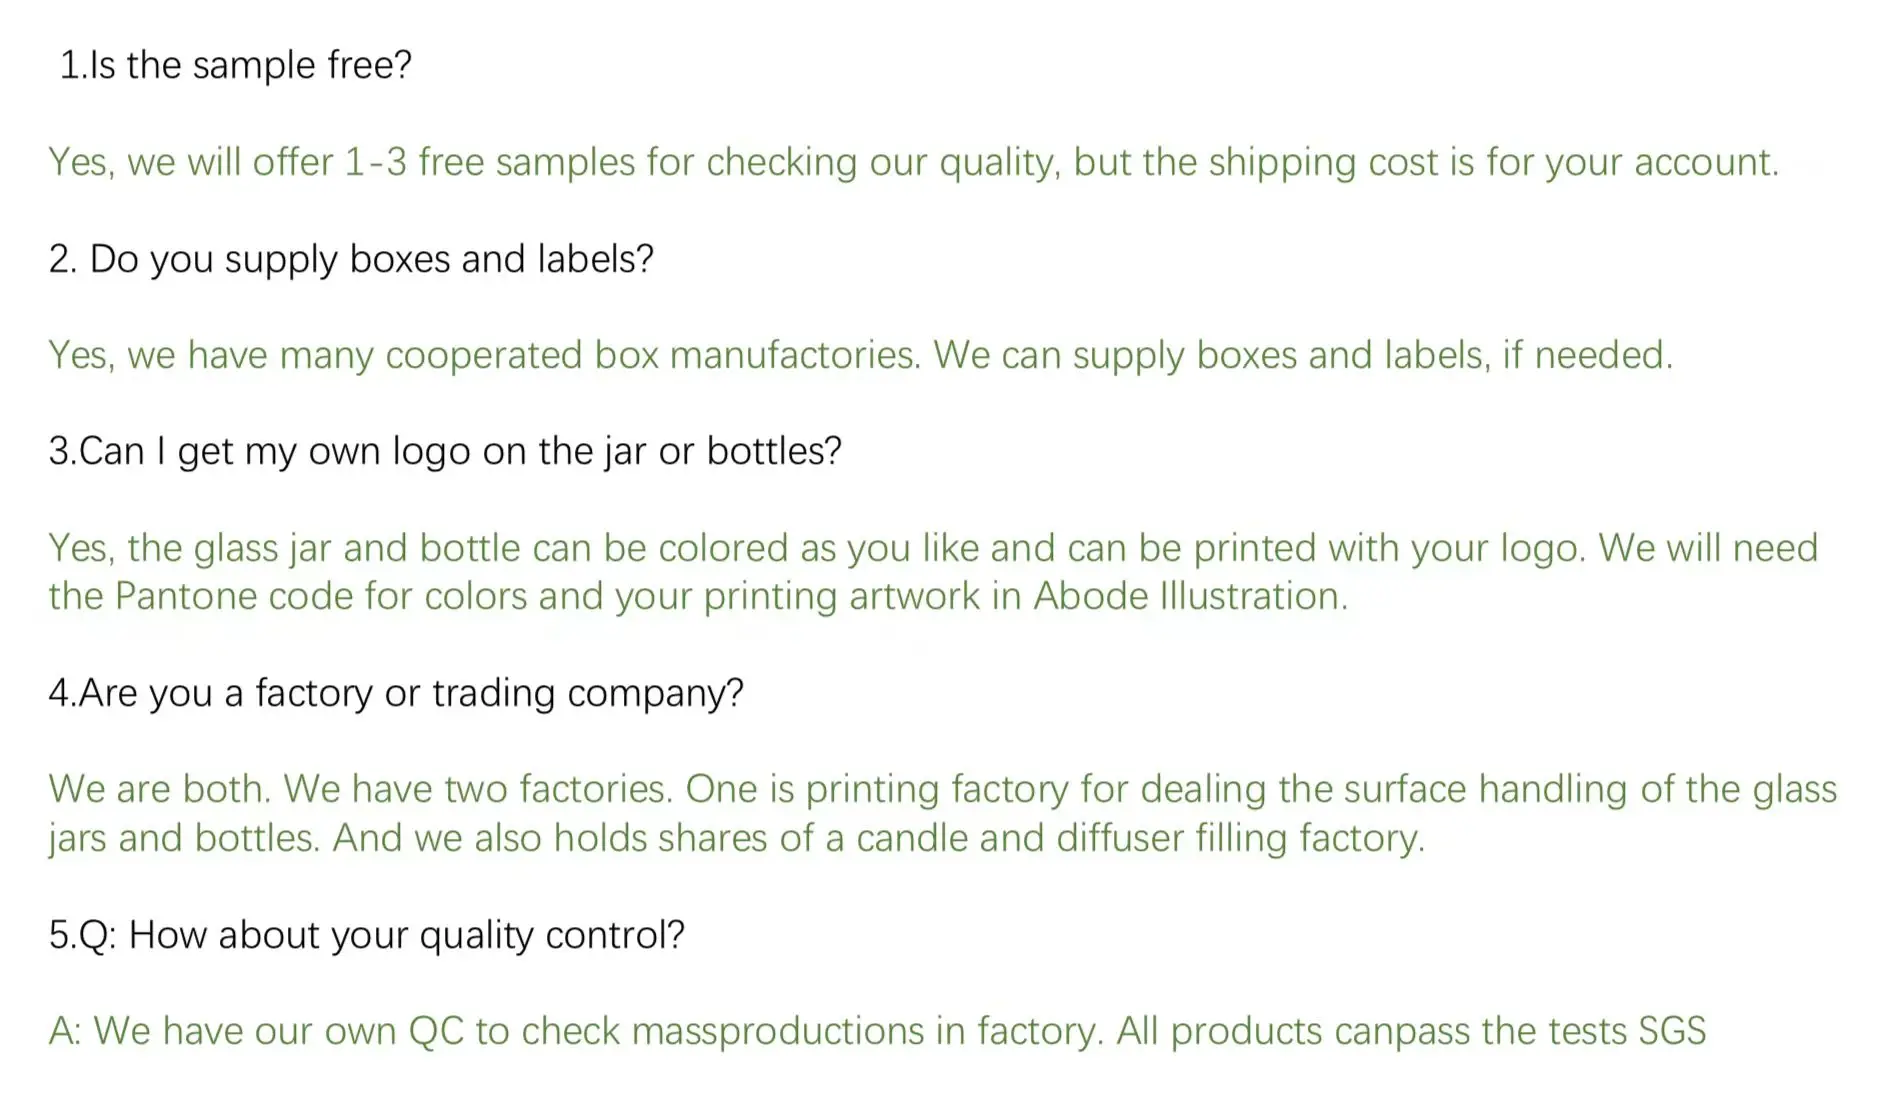Select the question about your own logo on jars
The height and width of the screenshot is (1108, 1894).
[445, 451]
